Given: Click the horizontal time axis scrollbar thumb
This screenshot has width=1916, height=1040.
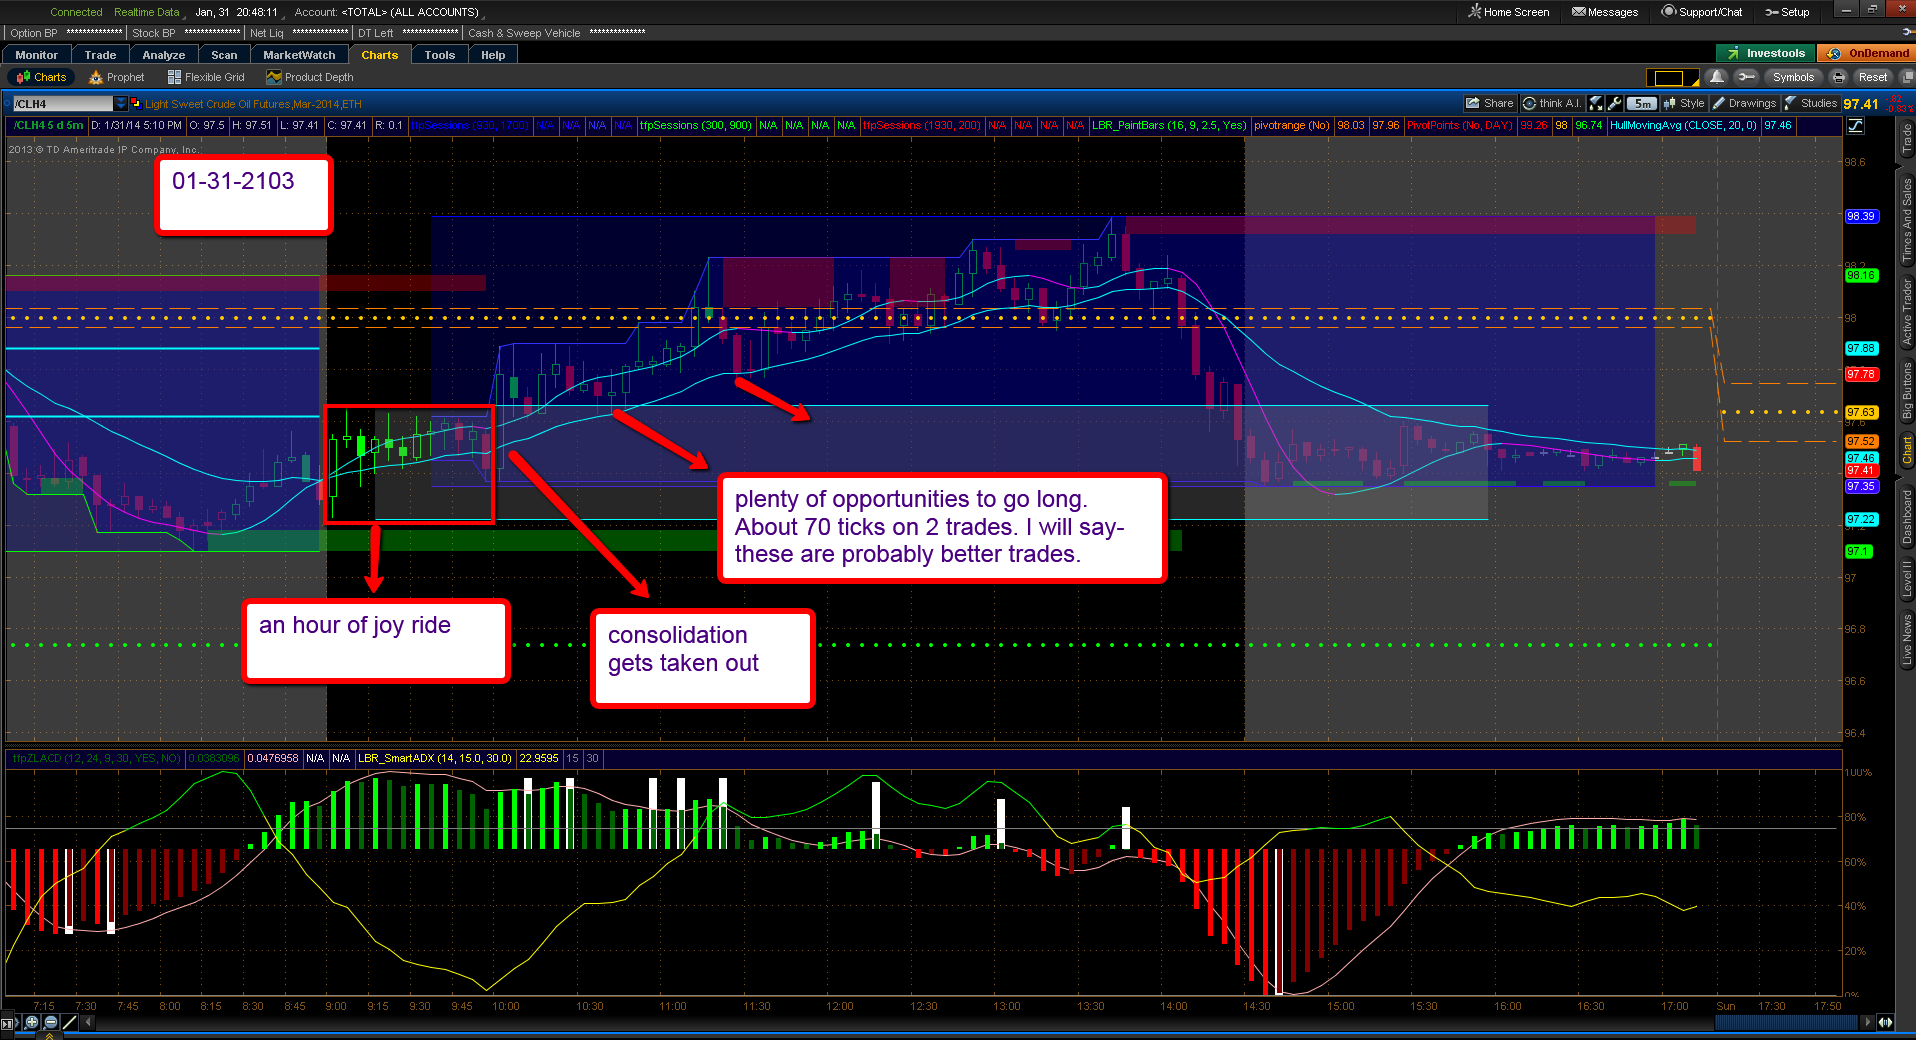Looking at the screenshot, I should click(x=1787, y=1022).
